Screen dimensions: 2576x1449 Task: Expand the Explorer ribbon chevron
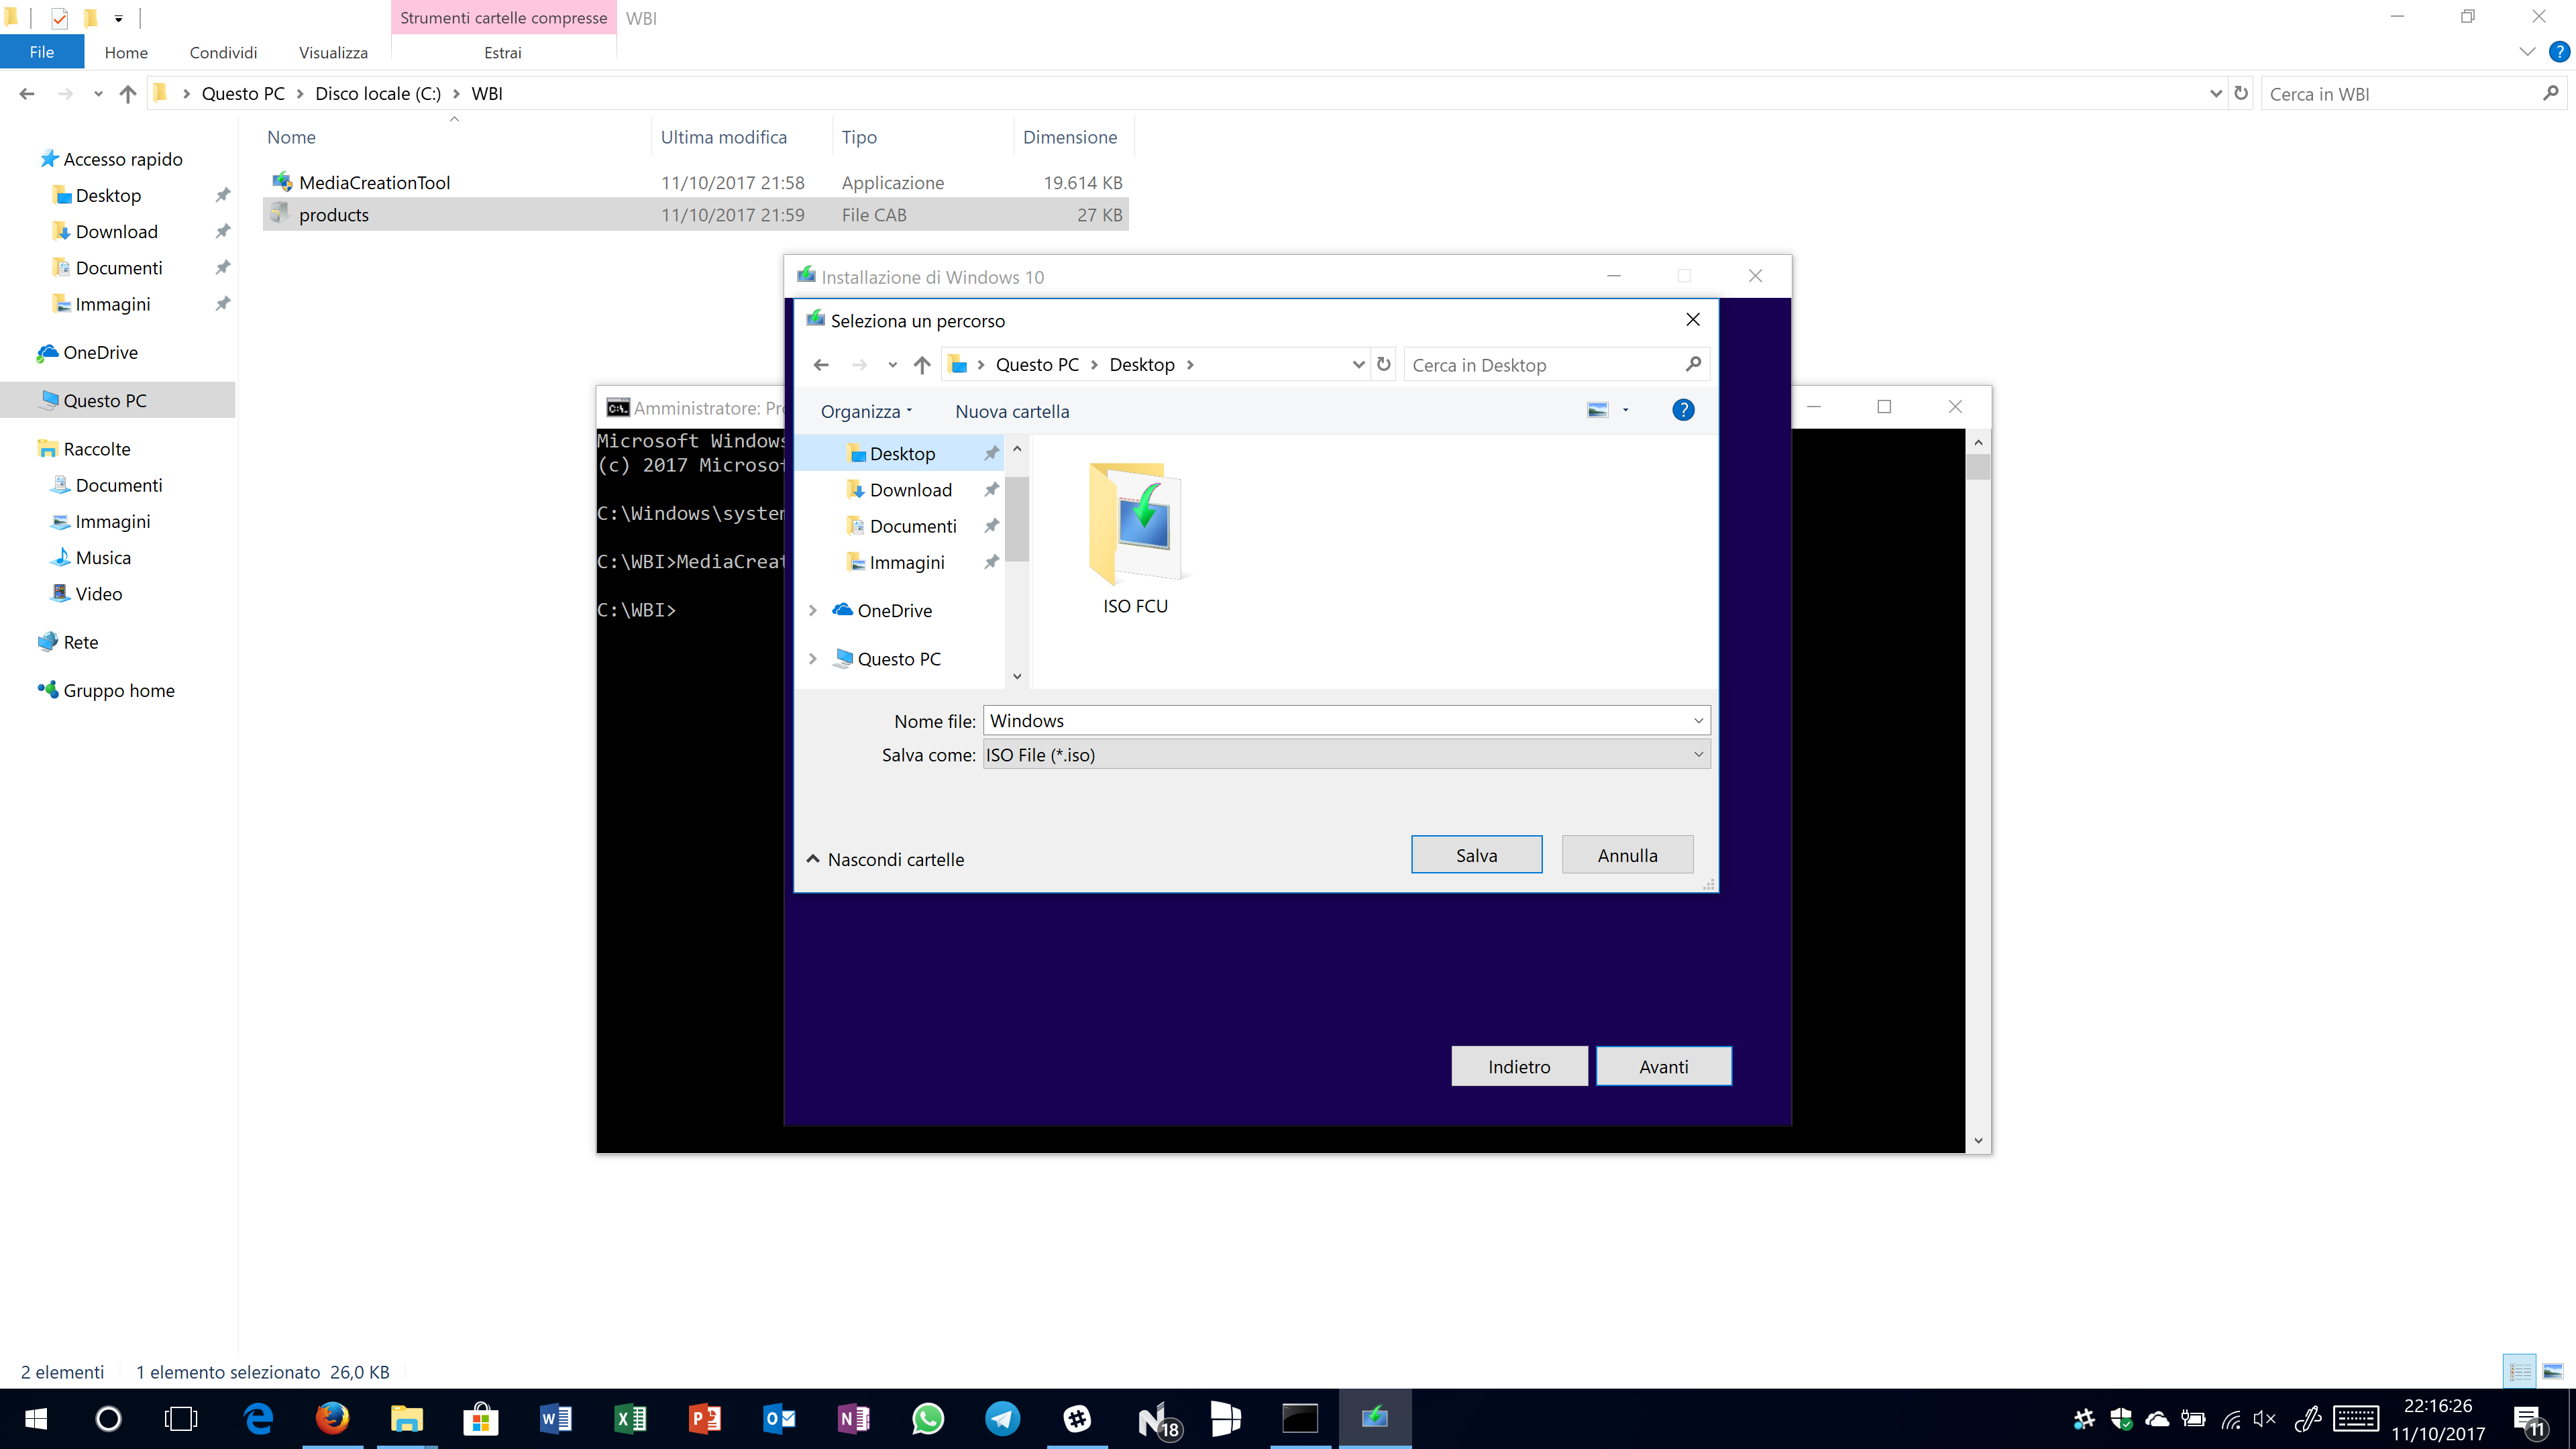2527,52
